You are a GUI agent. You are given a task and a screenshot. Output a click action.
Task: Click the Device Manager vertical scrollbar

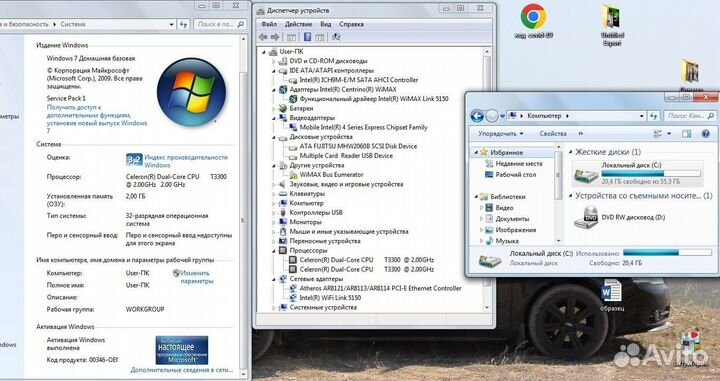487,179
